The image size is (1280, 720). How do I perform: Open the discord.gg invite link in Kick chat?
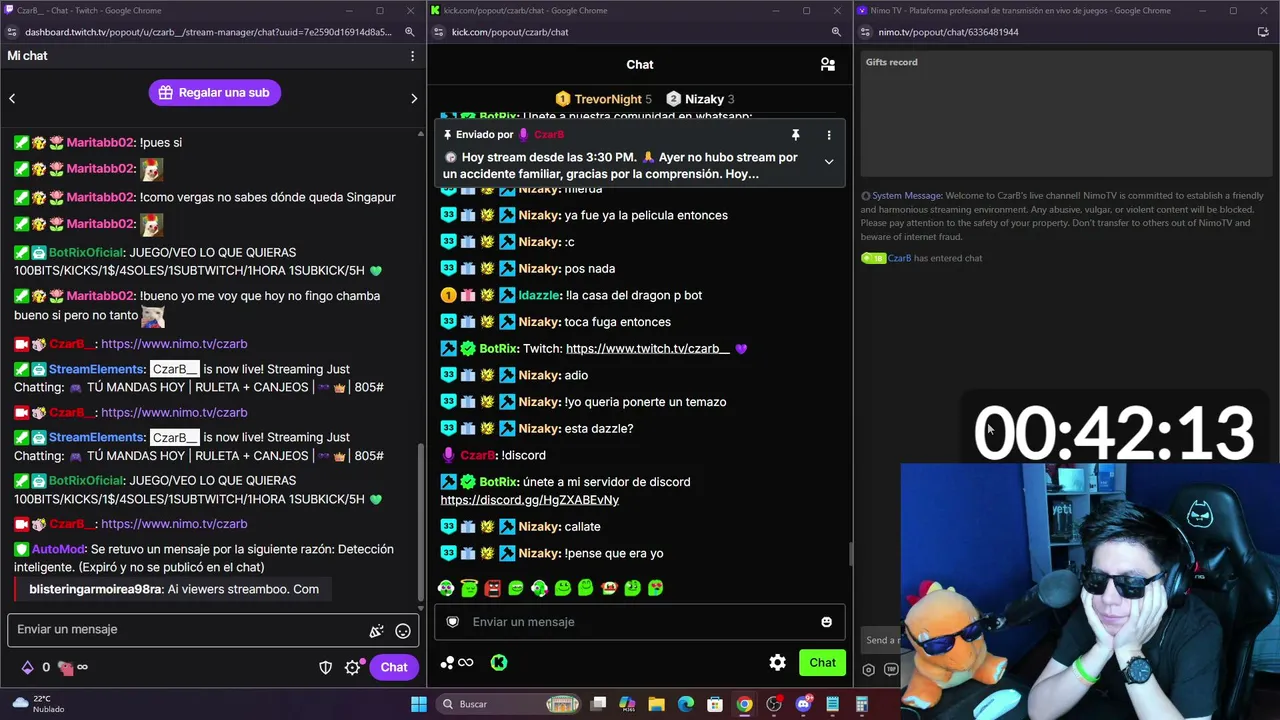pyautogui.click(x=529, y=499)
